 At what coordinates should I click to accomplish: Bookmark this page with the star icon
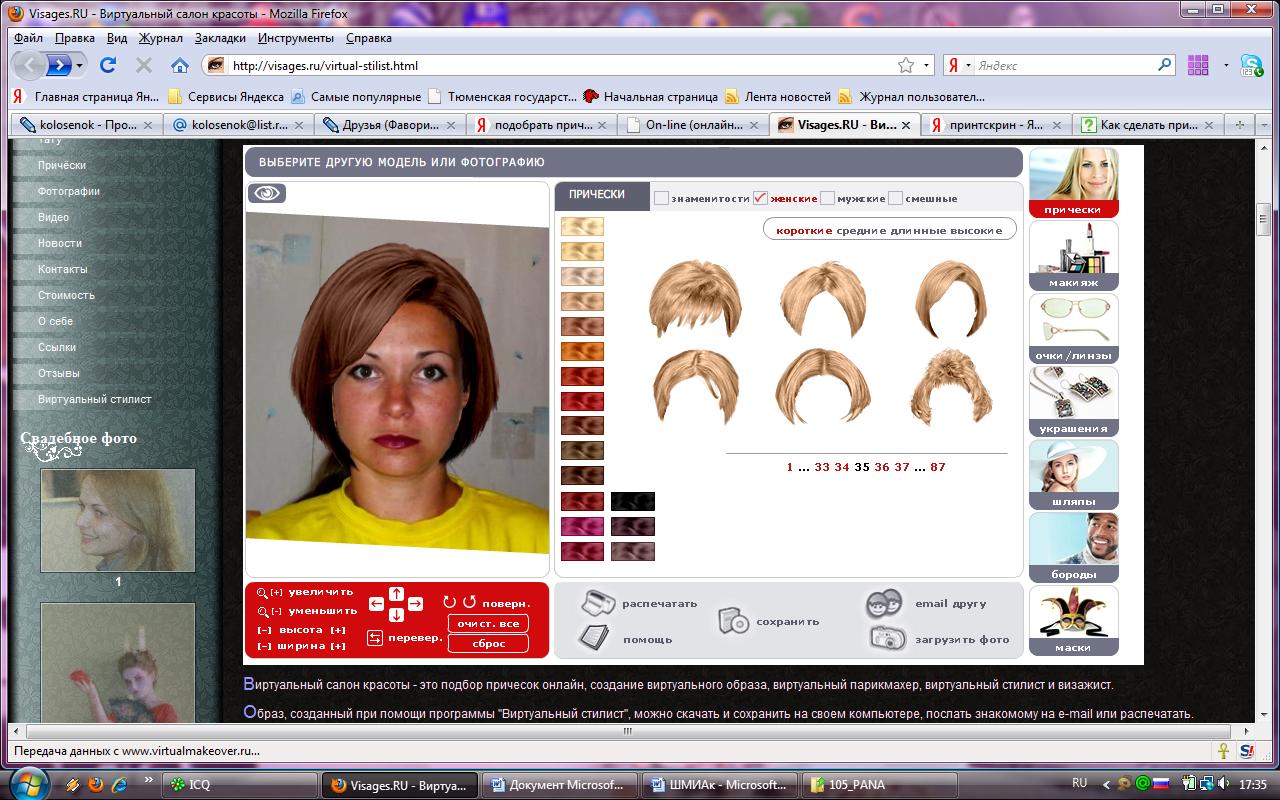(x=906, y=65)
